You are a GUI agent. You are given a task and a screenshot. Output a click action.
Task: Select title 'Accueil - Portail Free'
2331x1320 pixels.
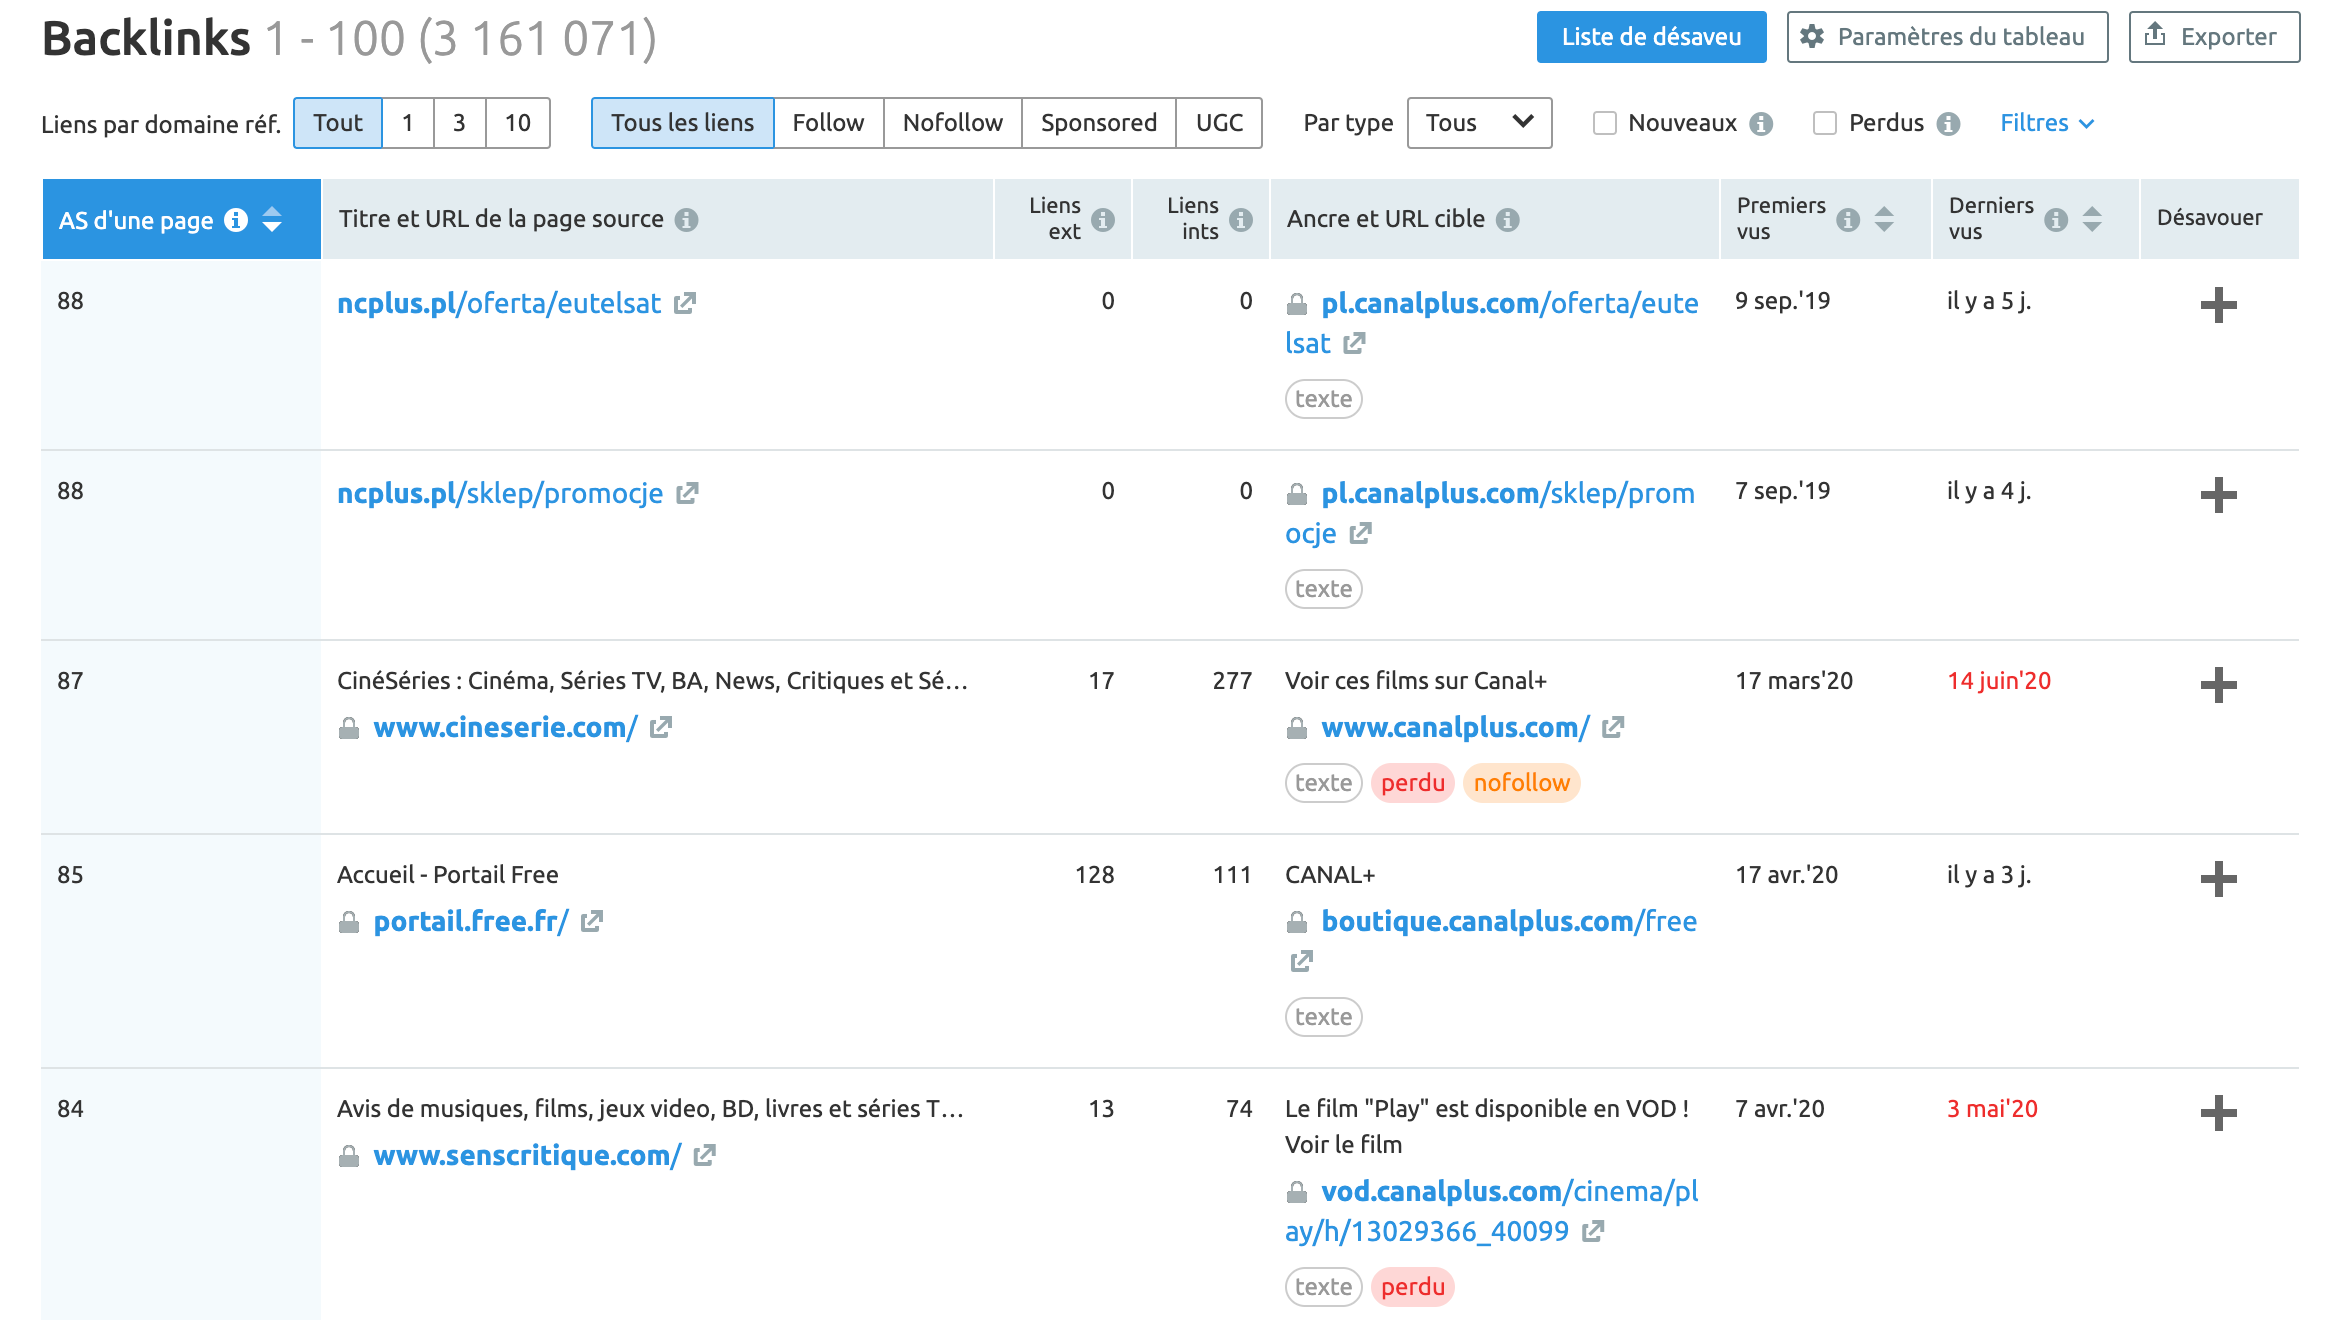[447, 875]
